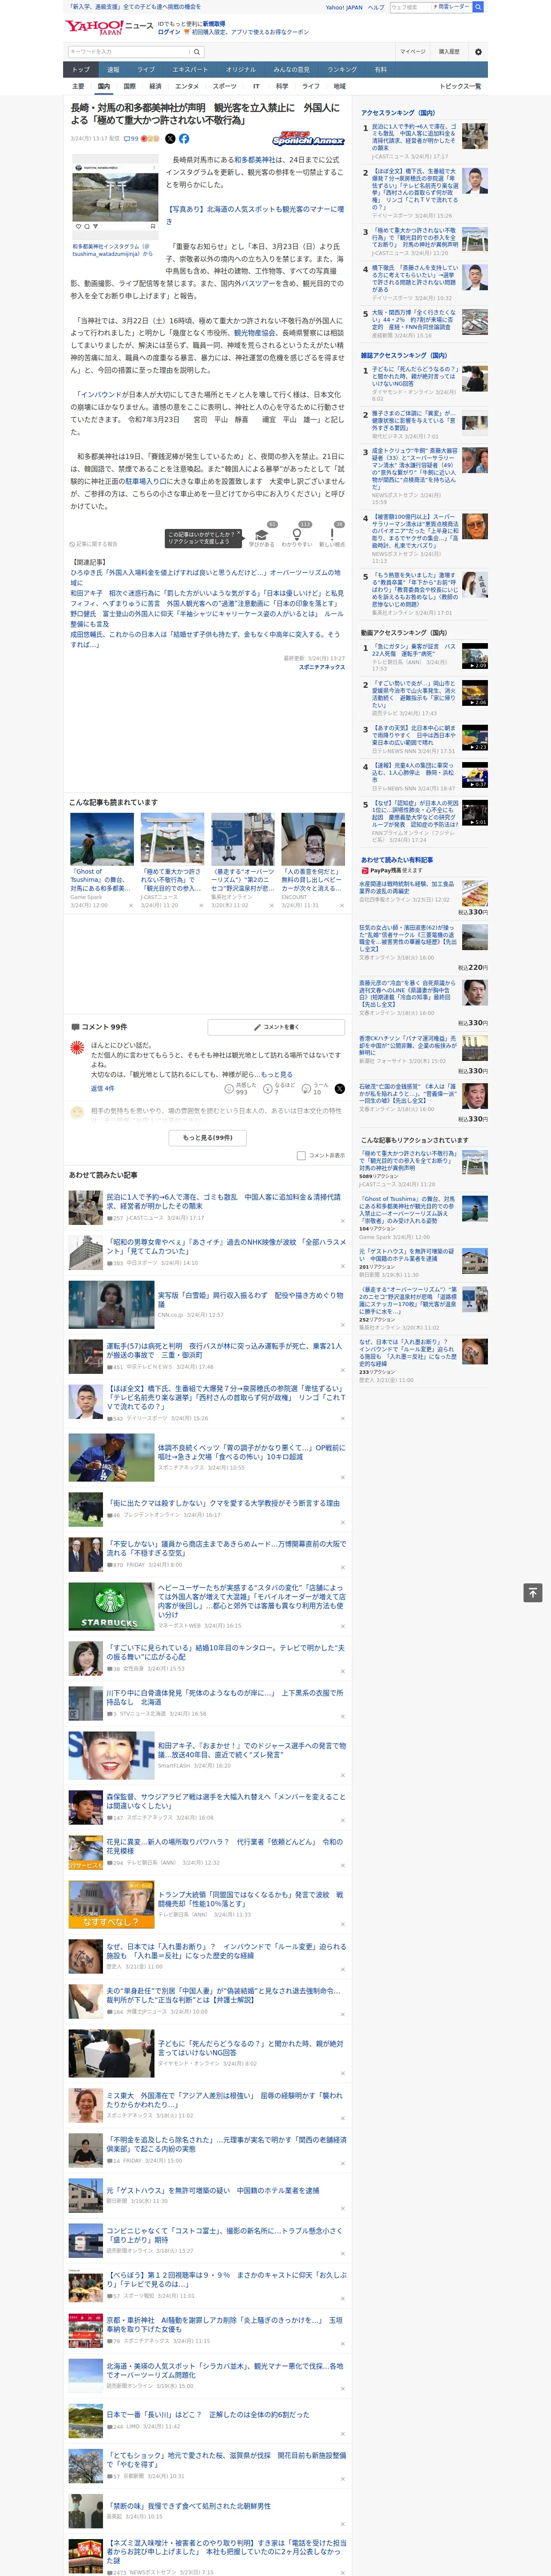551x2576 pixels.
Task: Select the オリジナル tab
Action: click(241, 70)
